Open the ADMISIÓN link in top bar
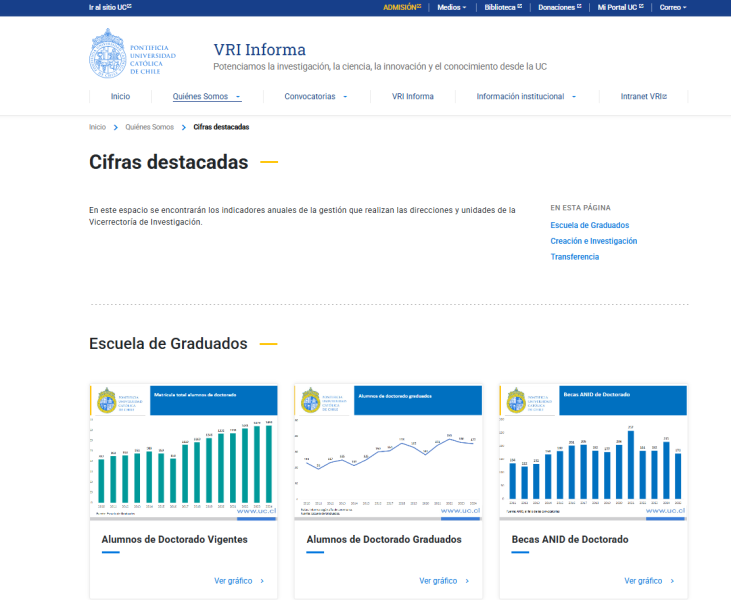Viewport: 731px width, 600px height. pyautogui.click(x=402, y=7)
